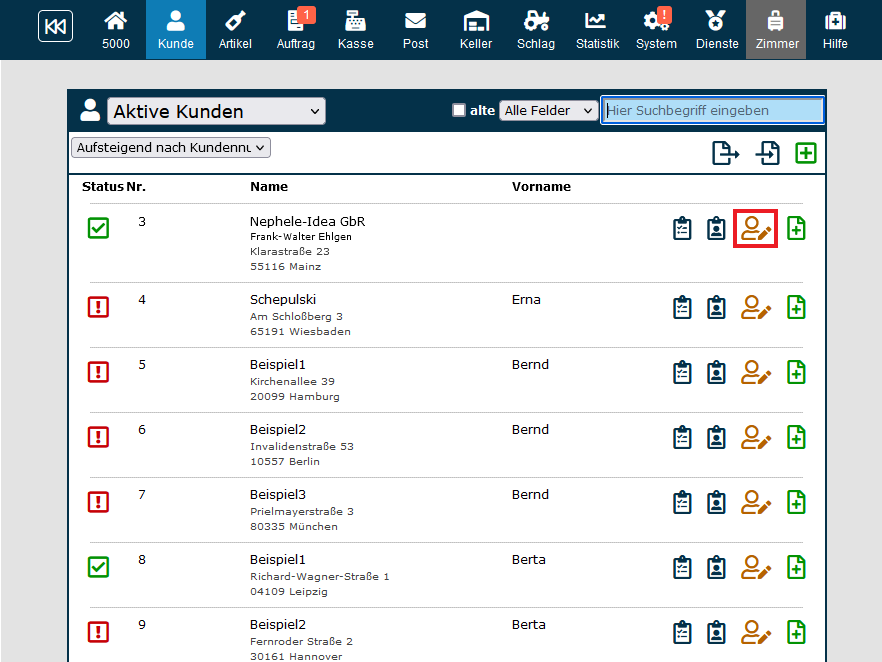The image size is (882, 662).
Task: Click the 'Name' column header
Action: [x=269, y=187]
